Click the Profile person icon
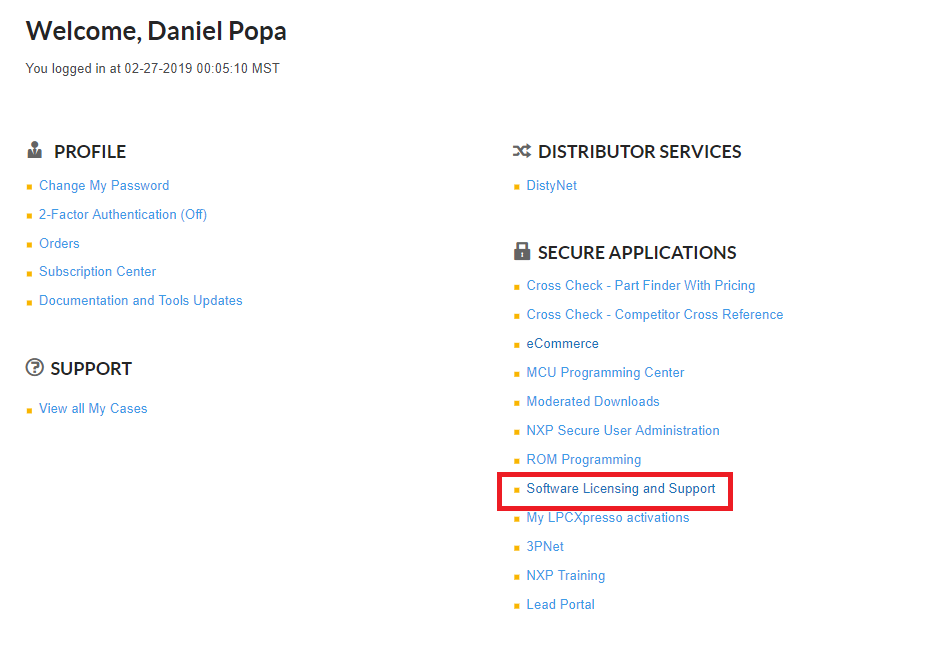The height and width of the screenshot is (648, 941). click(35, 151)
